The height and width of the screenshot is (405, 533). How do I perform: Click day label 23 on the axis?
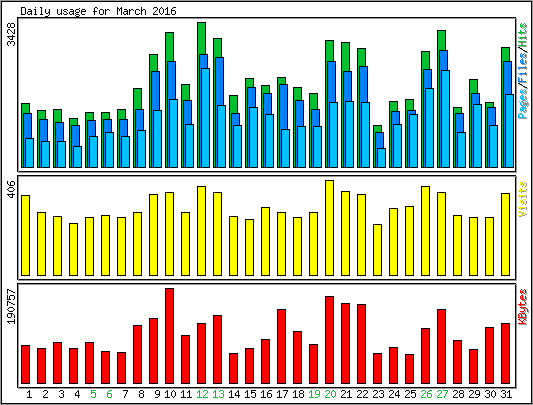(378, 394)
